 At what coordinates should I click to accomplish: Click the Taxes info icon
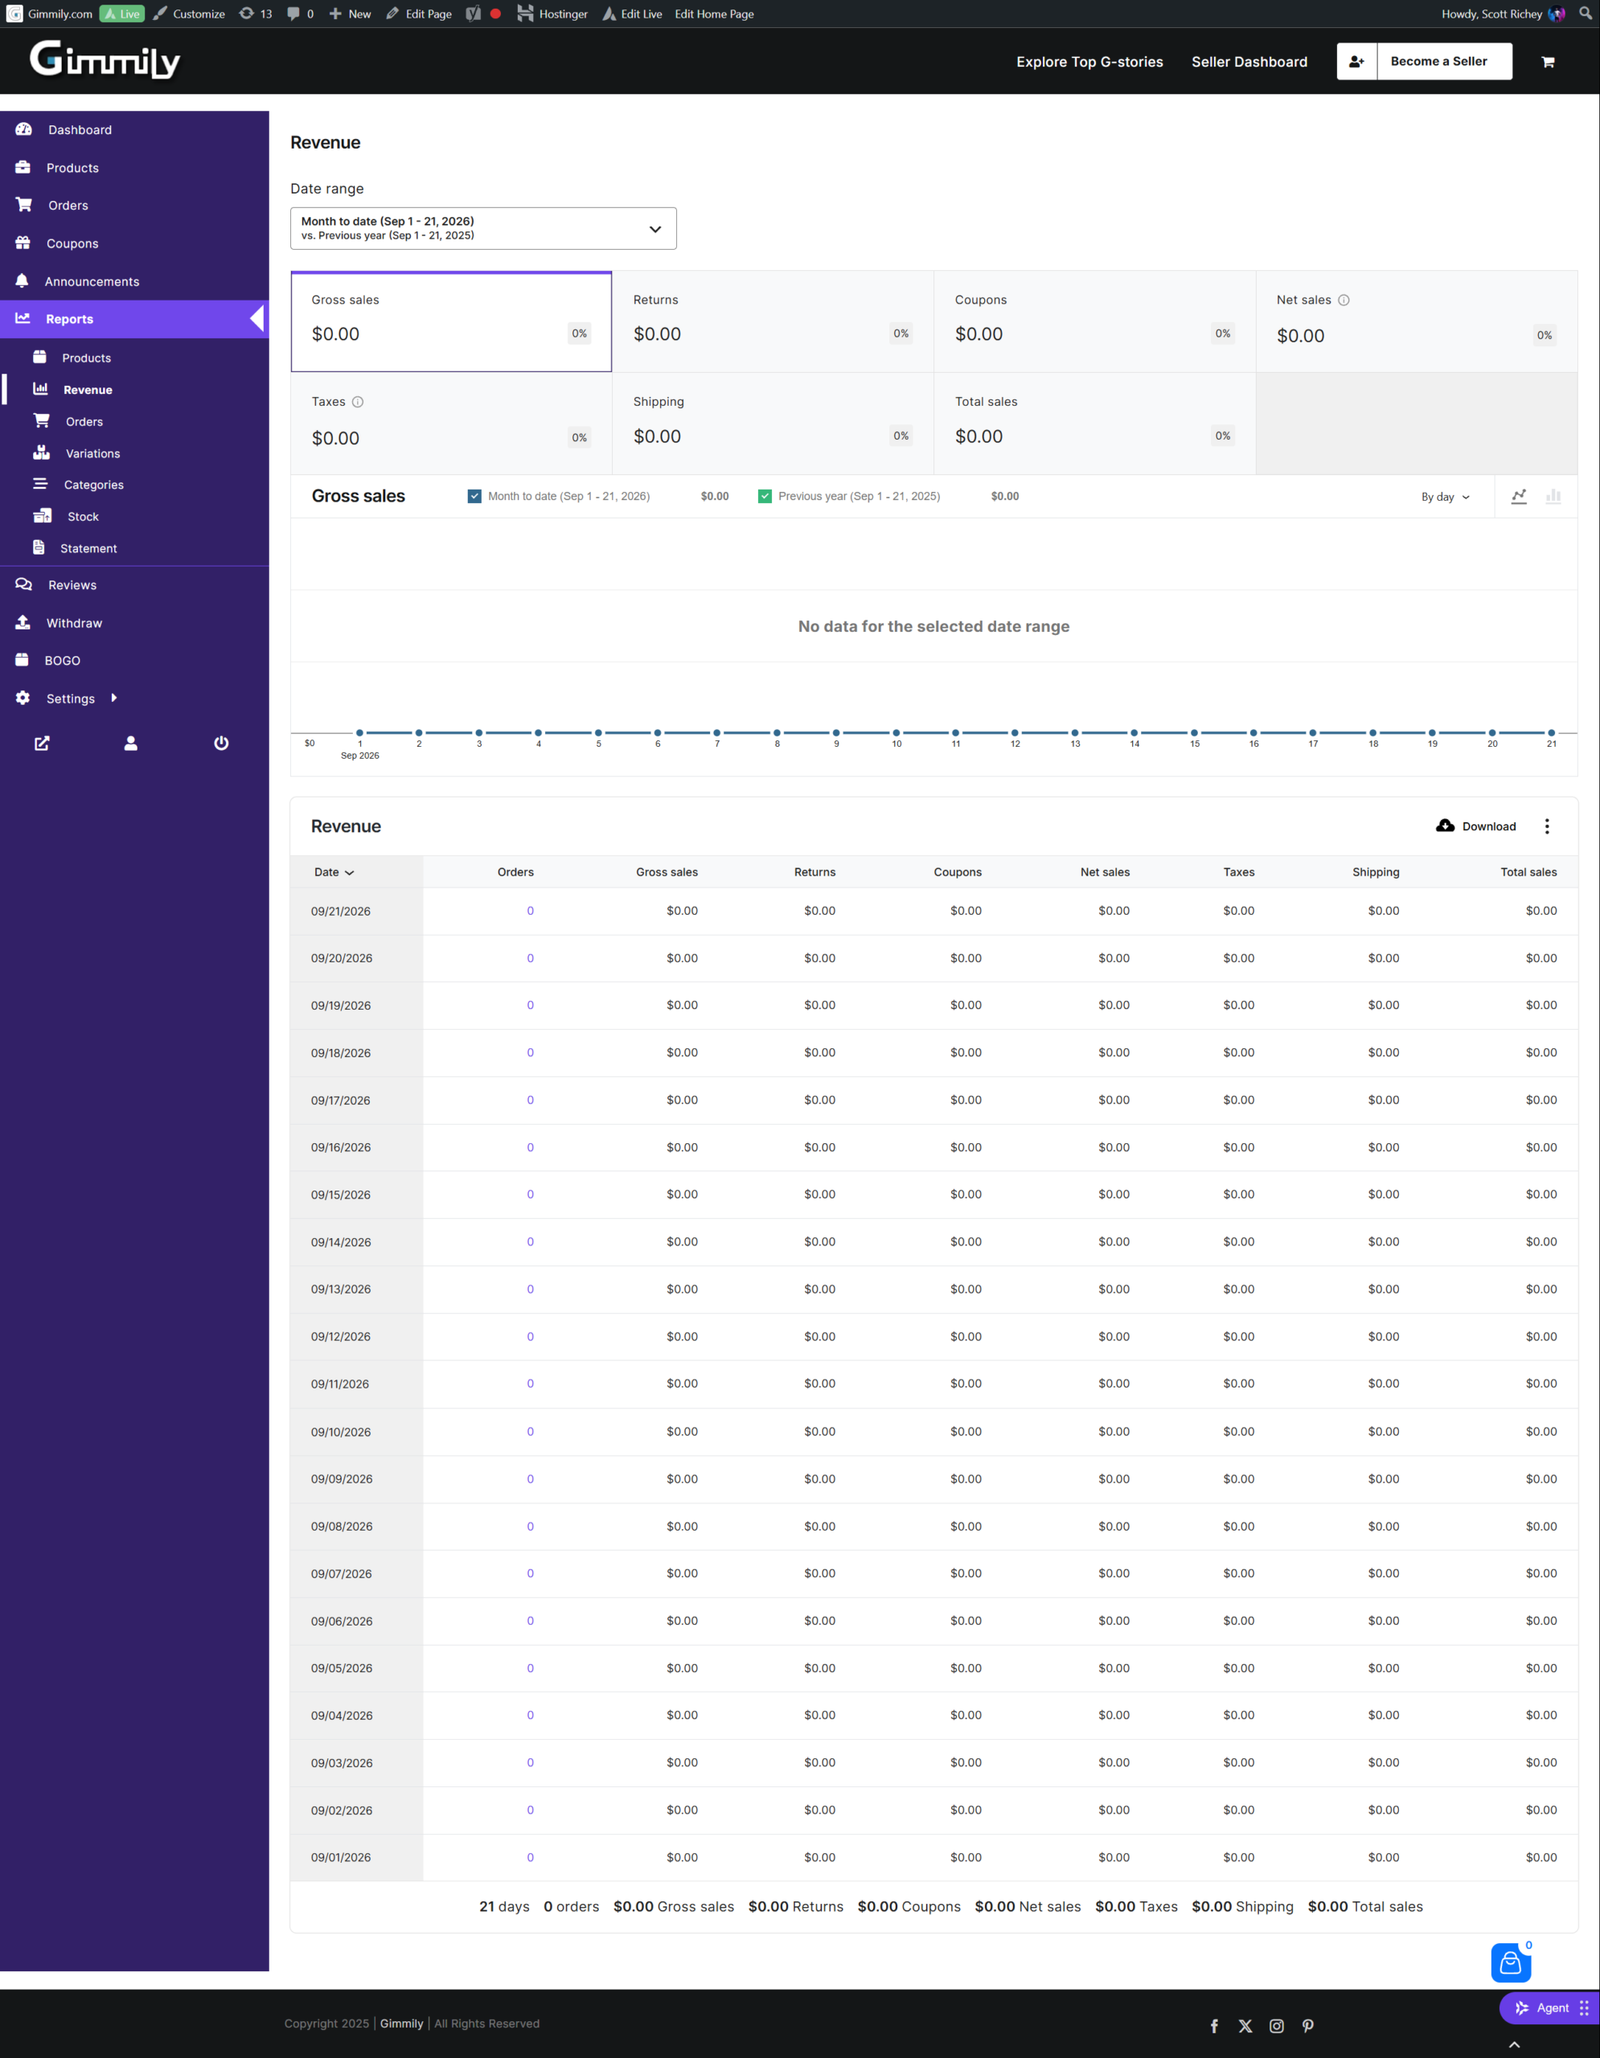358,402
